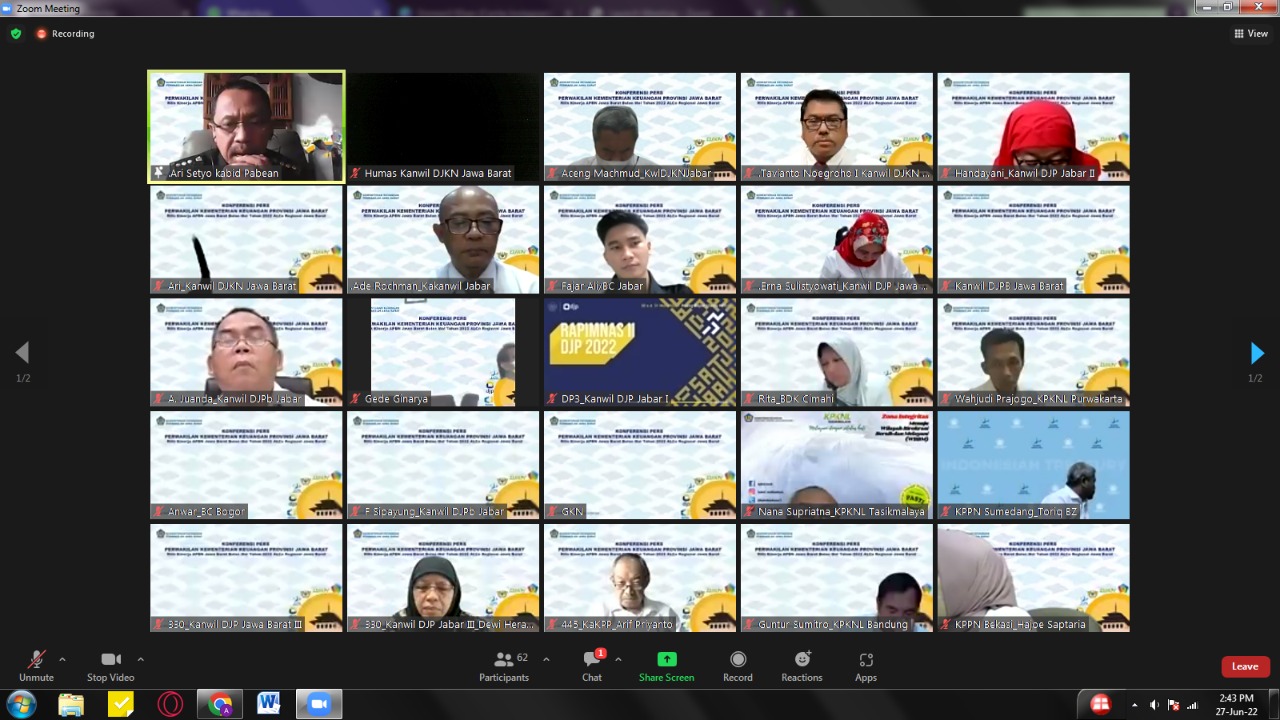Open Google Chrome from the taskbar
Viewport: 1280px width, 720px height.
pyautogui.click(x=220, y=704)
